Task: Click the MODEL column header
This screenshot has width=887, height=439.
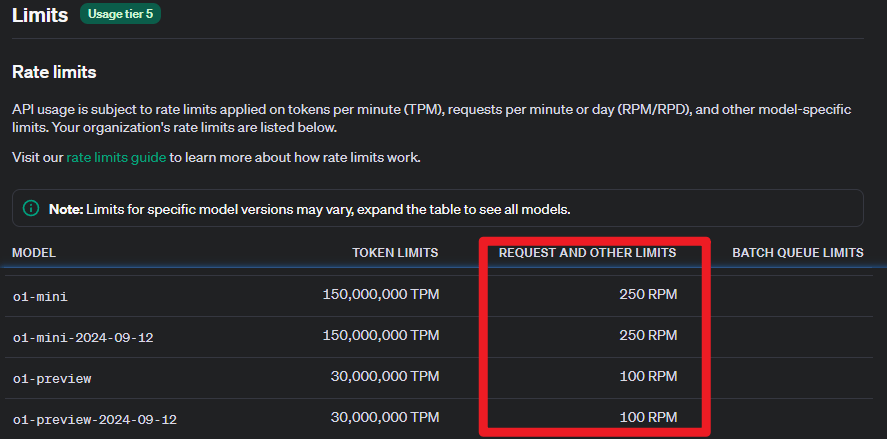Action: tap(34, 253)
